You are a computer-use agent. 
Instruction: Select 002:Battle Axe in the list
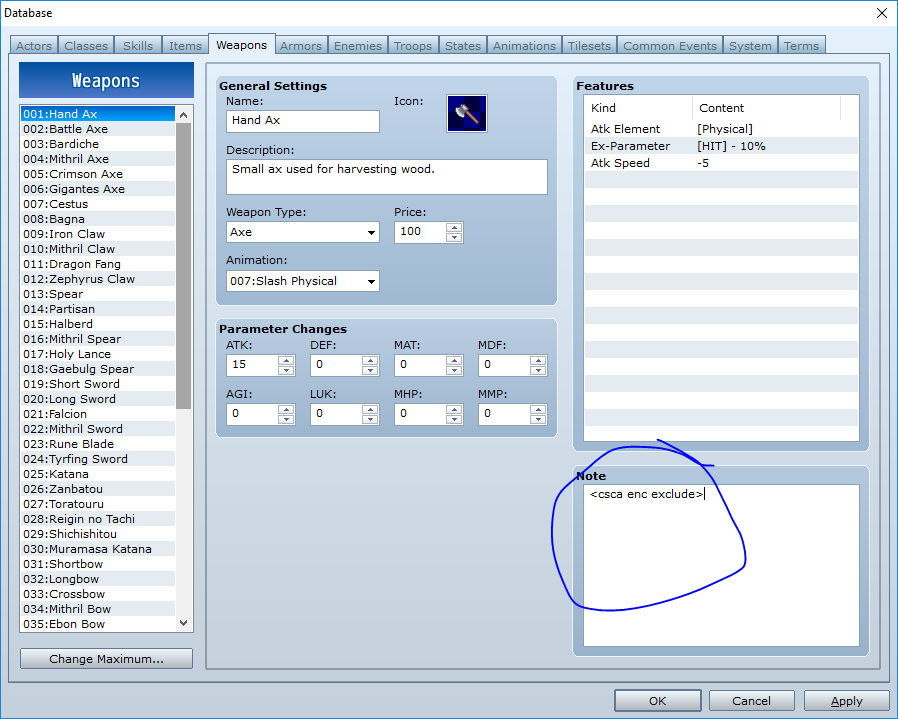pos(97,129)
